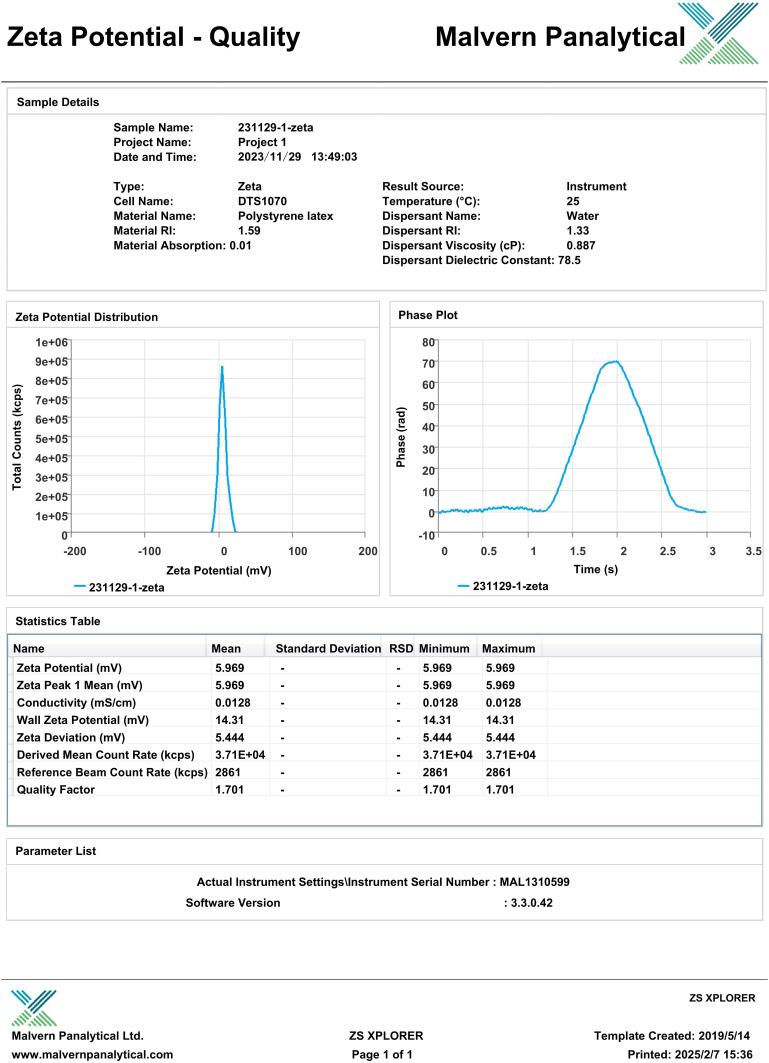Click the Parameter List section header
769x1063 pixels.
[56, 851]
